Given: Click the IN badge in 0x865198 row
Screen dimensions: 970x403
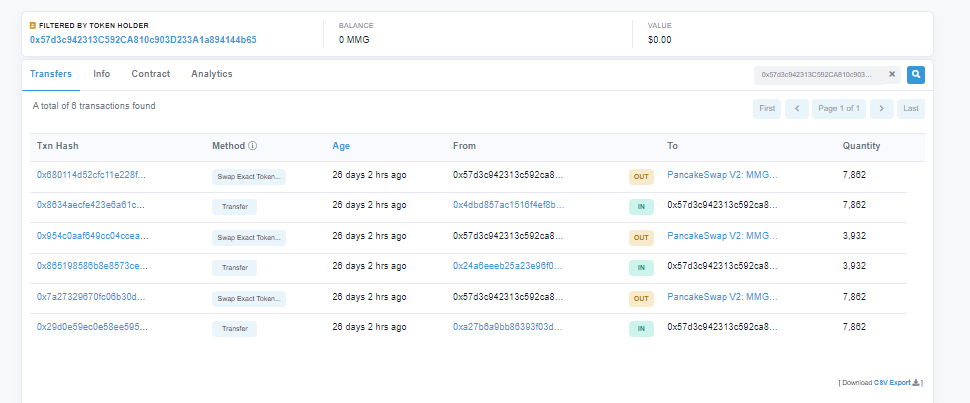Looking at the screenshot, I should (641, 268).
